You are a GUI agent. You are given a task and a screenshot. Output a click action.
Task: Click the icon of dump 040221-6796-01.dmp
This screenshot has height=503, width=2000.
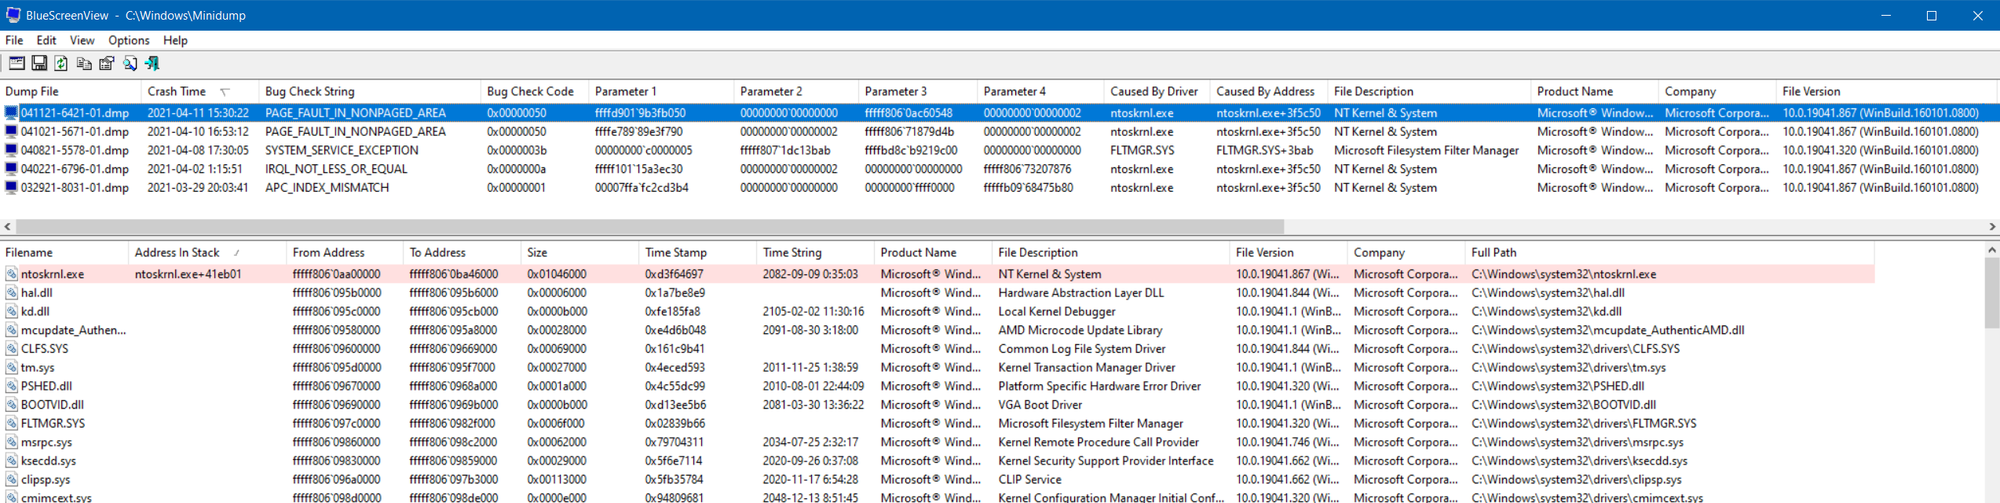click(x=12, y=169)
